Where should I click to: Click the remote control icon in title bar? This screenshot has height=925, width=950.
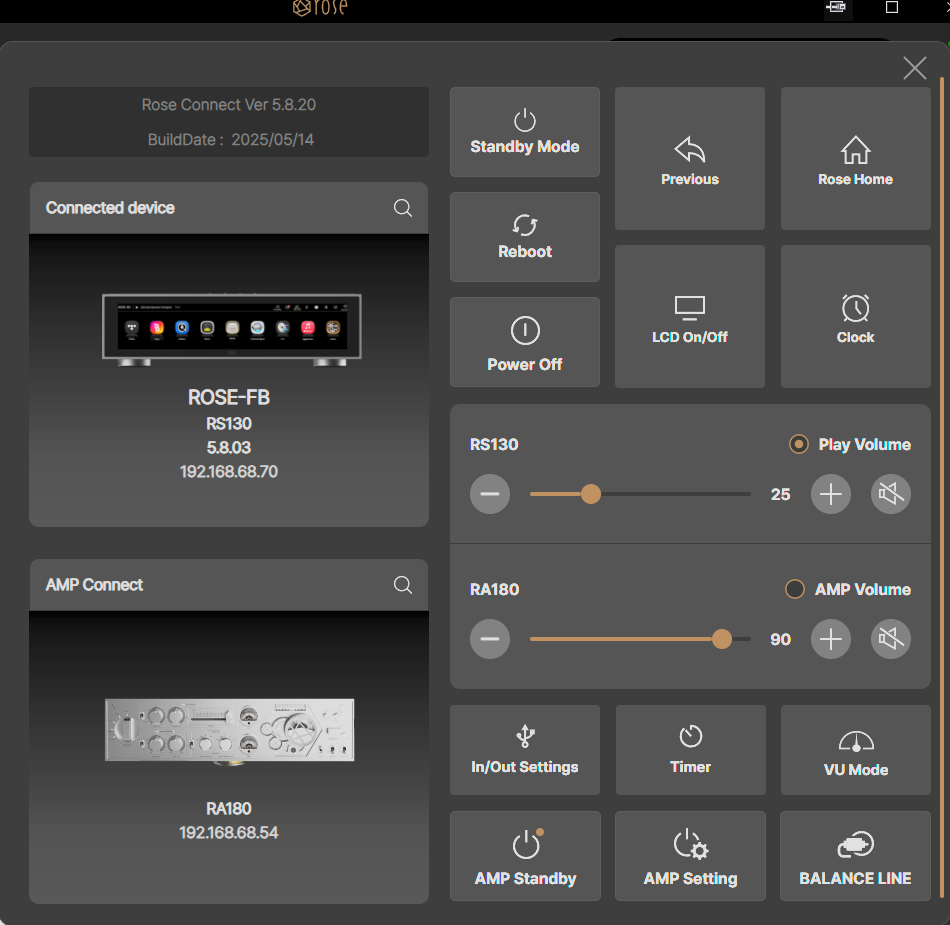coord(836,7)
